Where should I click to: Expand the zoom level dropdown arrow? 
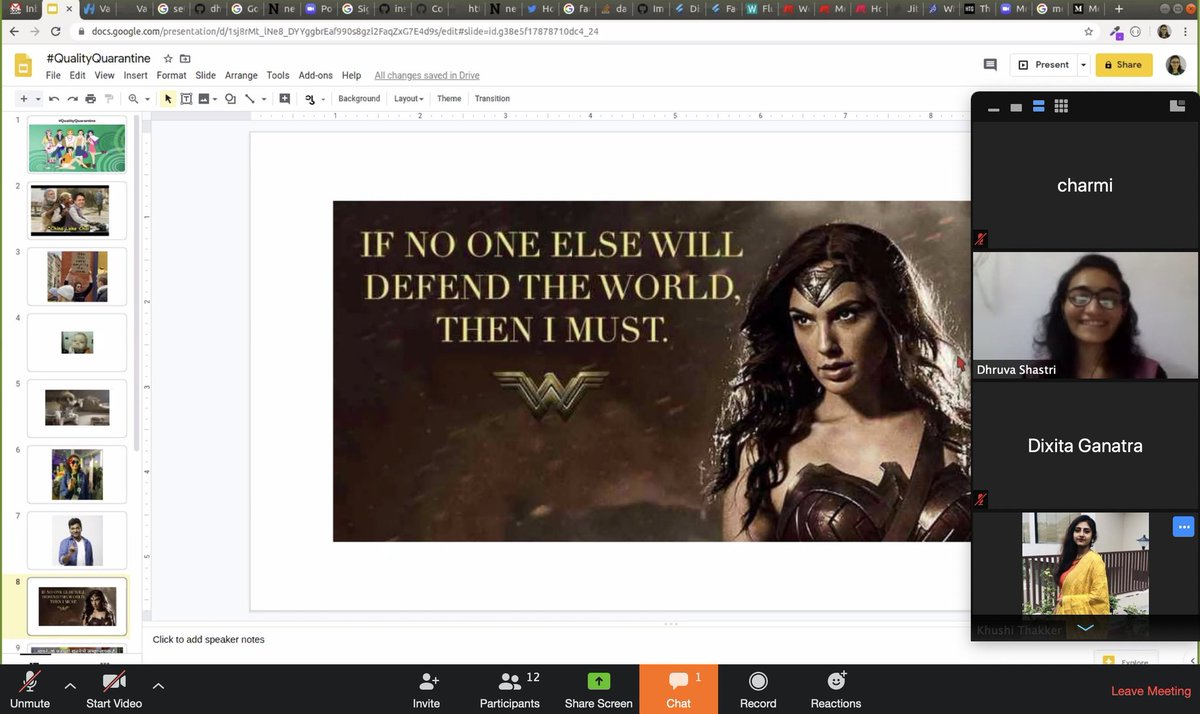147,99
